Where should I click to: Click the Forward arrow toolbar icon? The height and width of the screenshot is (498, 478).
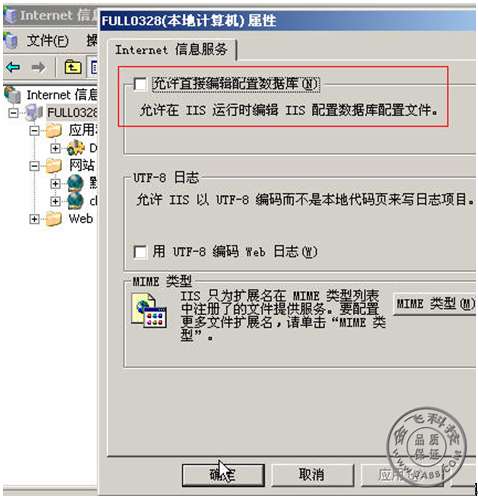pyautogui.click(x=38, y=68)
